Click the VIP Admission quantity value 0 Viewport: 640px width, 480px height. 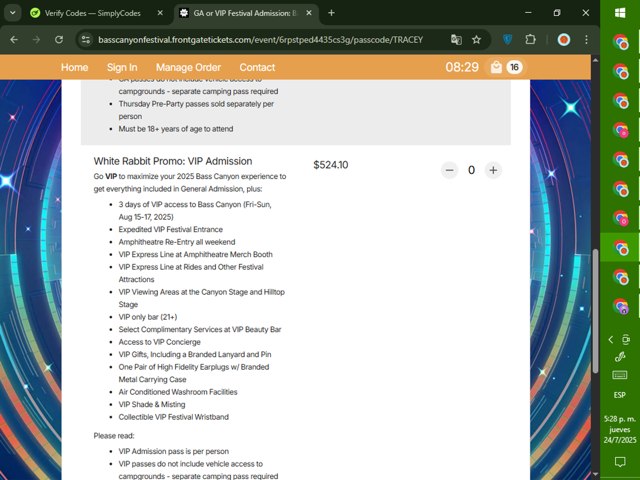471,170
